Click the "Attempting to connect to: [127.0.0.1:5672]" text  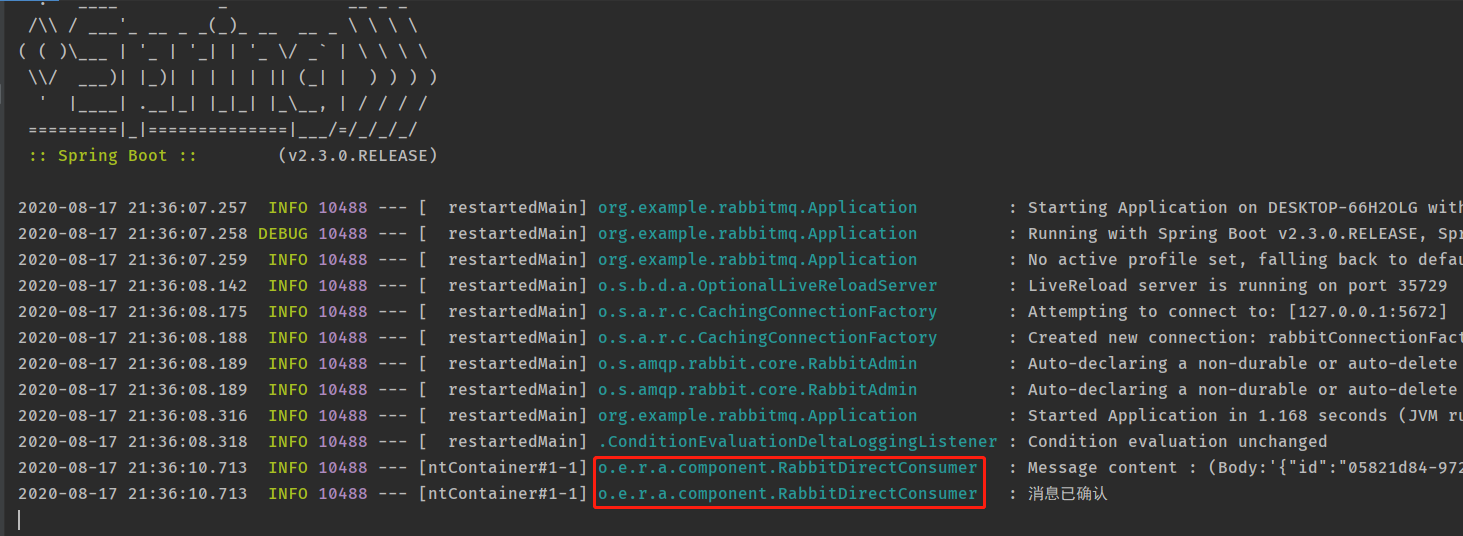(x=1238, y=312)
